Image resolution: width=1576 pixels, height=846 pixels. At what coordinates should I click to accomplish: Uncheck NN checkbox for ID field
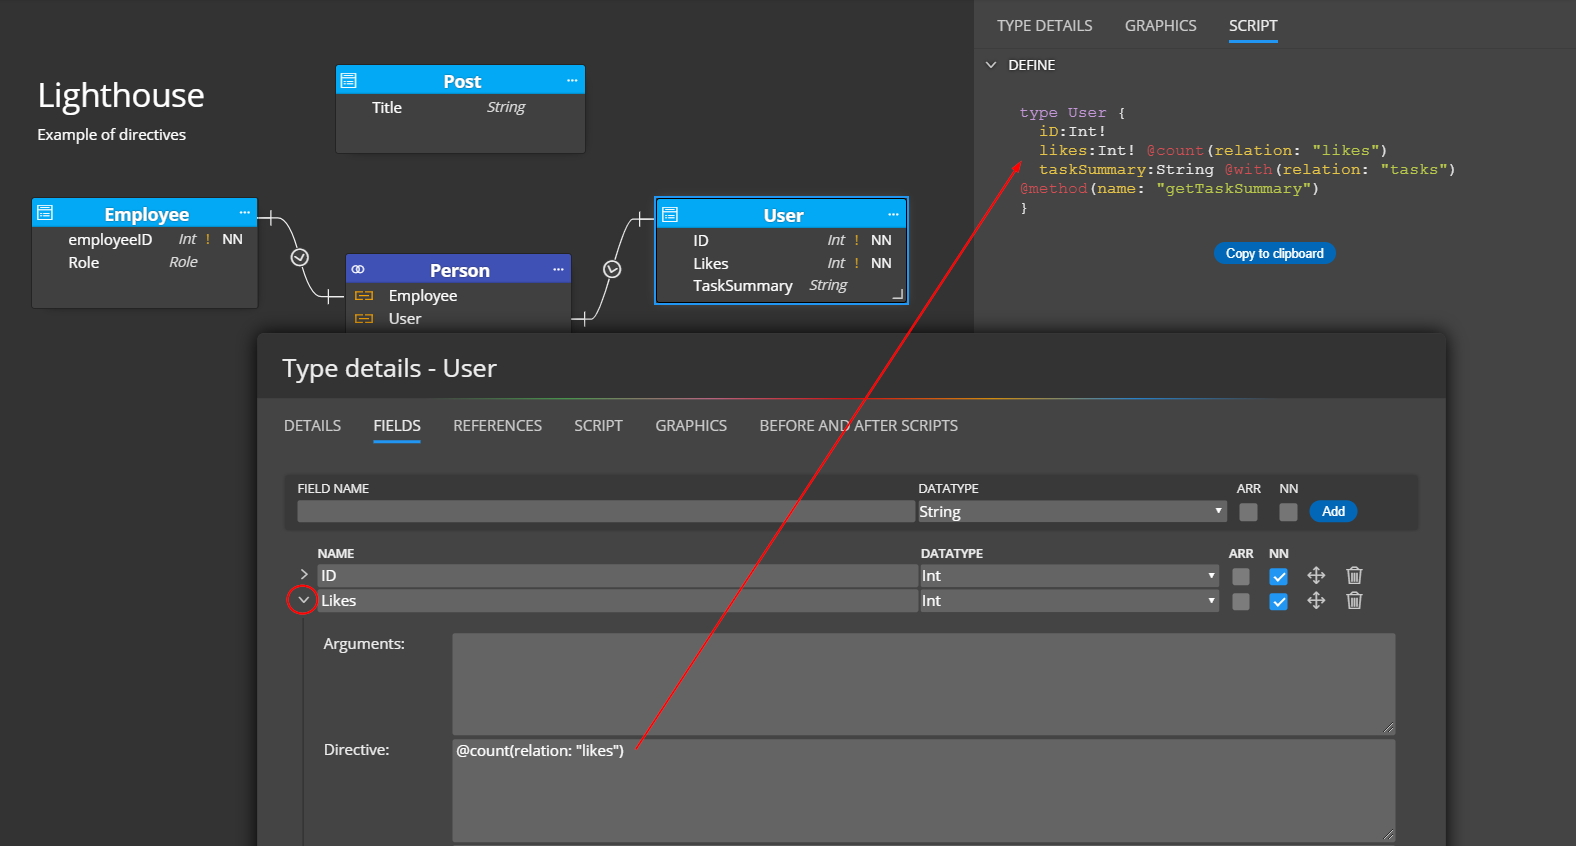1278,577
